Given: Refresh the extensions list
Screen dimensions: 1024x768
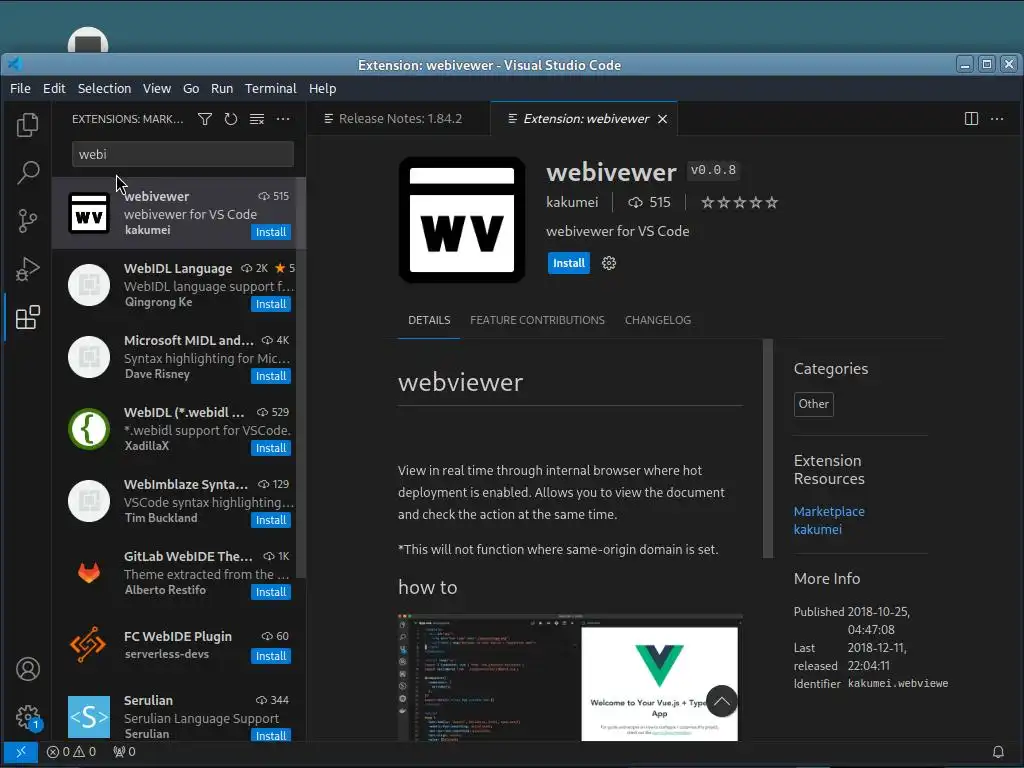Looking at the screenshot, I should click(231, 119).
